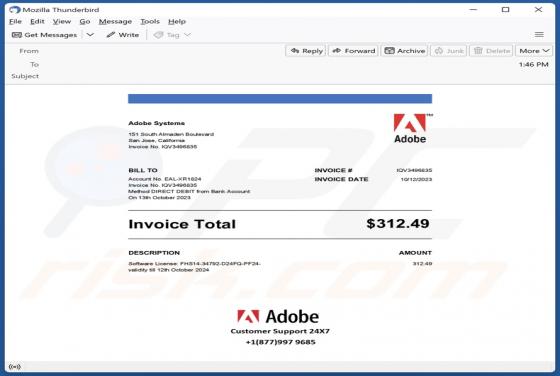Click the AMOUNT column heading
Viewport: 560px width, 376px height.
point(415,253)
